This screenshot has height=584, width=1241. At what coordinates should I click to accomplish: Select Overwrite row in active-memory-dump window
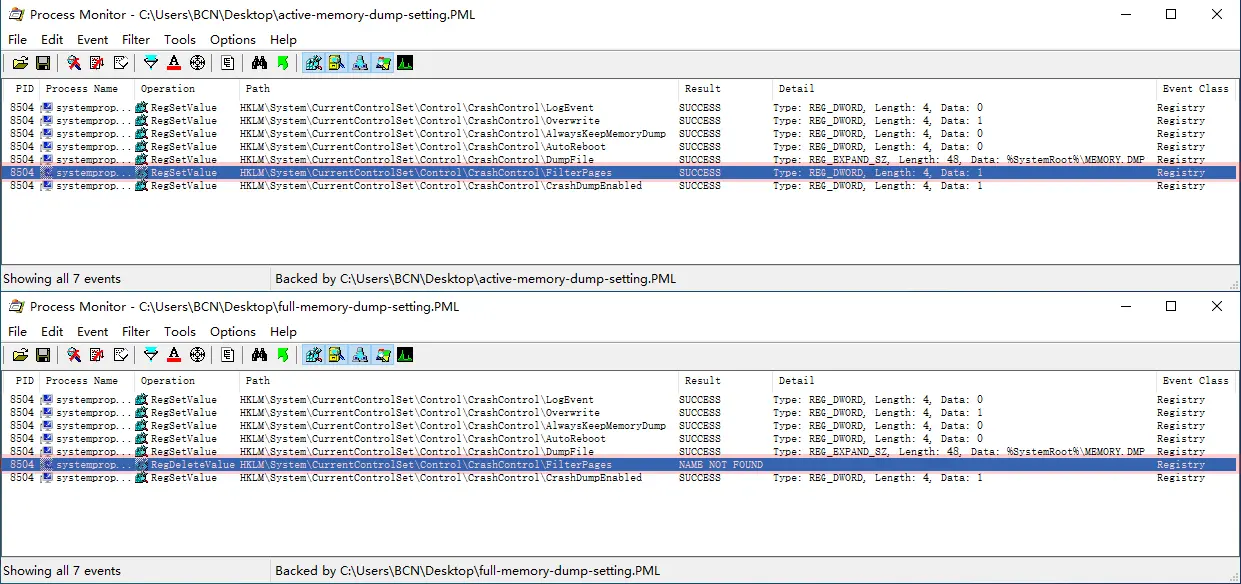tap(620, 121)
